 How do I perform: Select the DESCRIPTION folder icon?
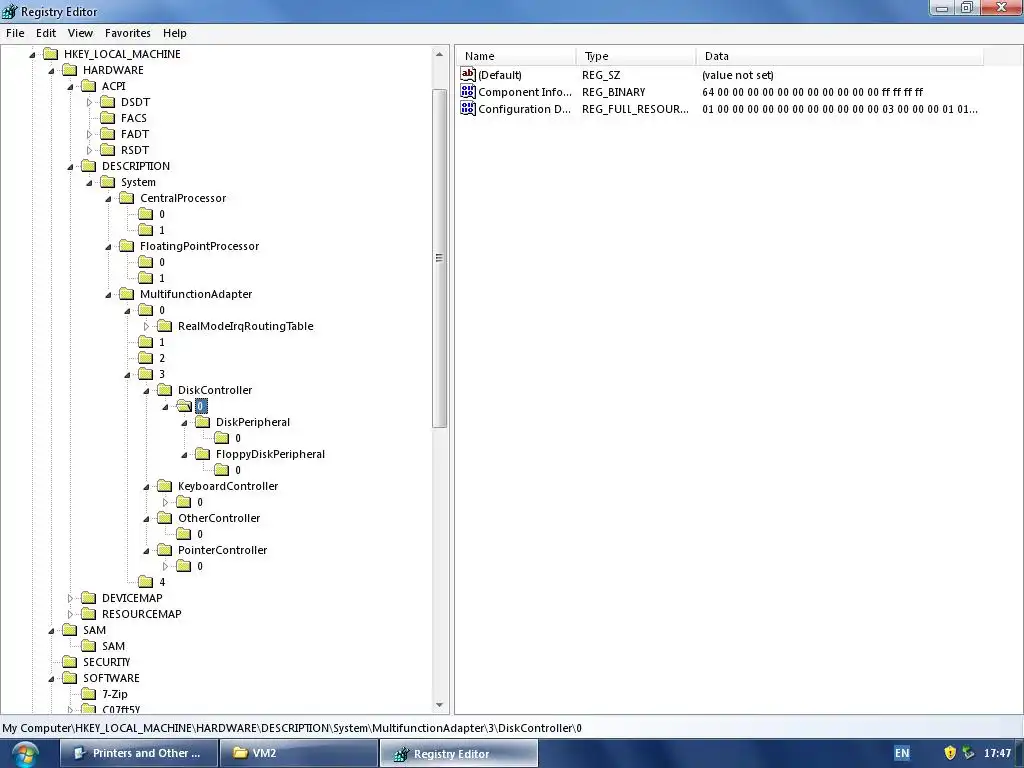[x=89, y=166]
